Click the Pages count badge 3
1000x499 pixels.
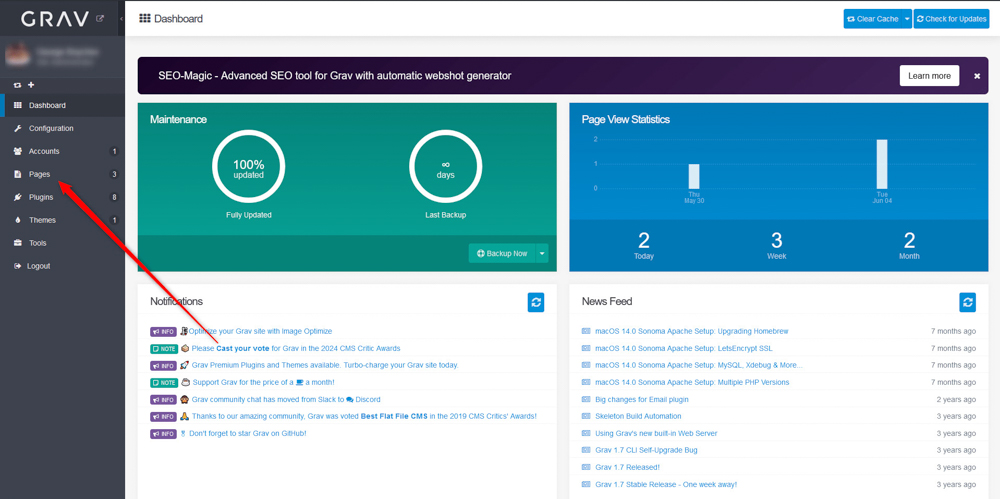(114, 174)
